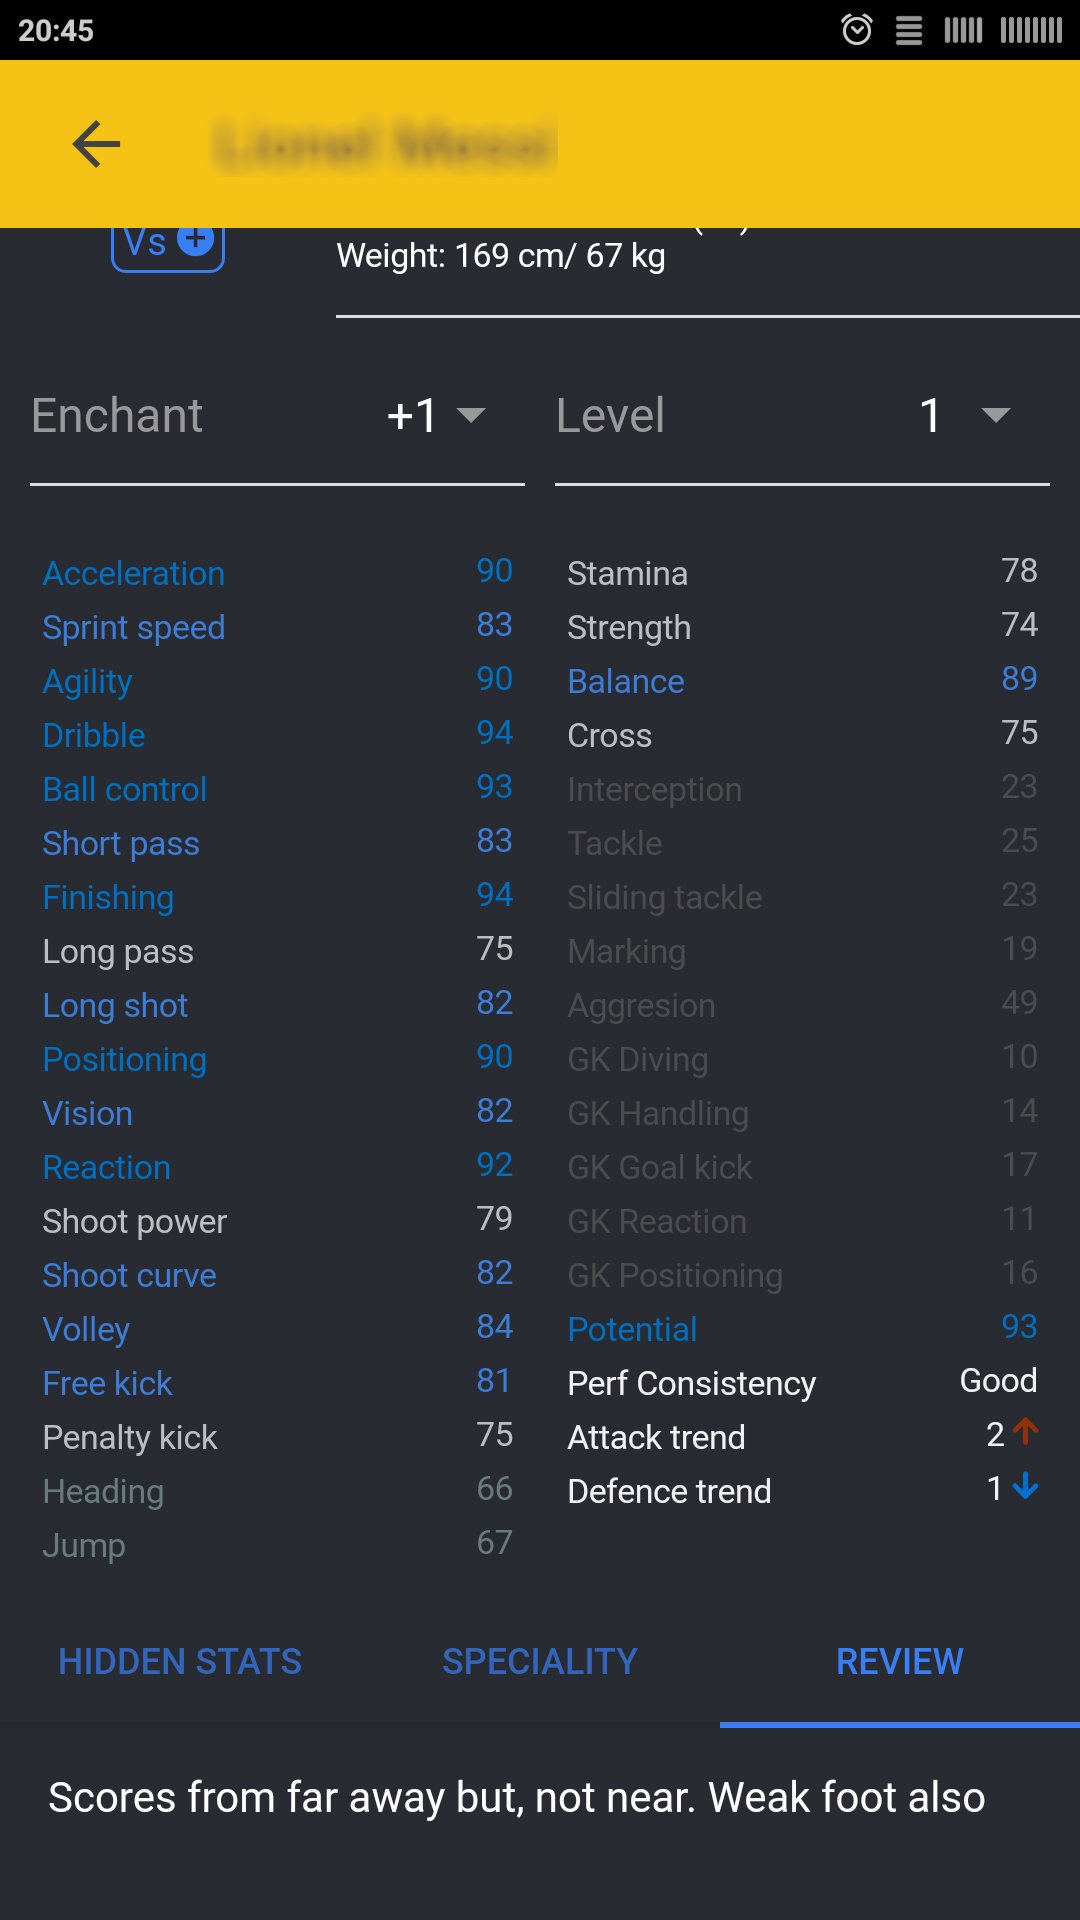Tap the review text about scoring
This screenshot has width=1080, height=1920.
point(516,1797)
